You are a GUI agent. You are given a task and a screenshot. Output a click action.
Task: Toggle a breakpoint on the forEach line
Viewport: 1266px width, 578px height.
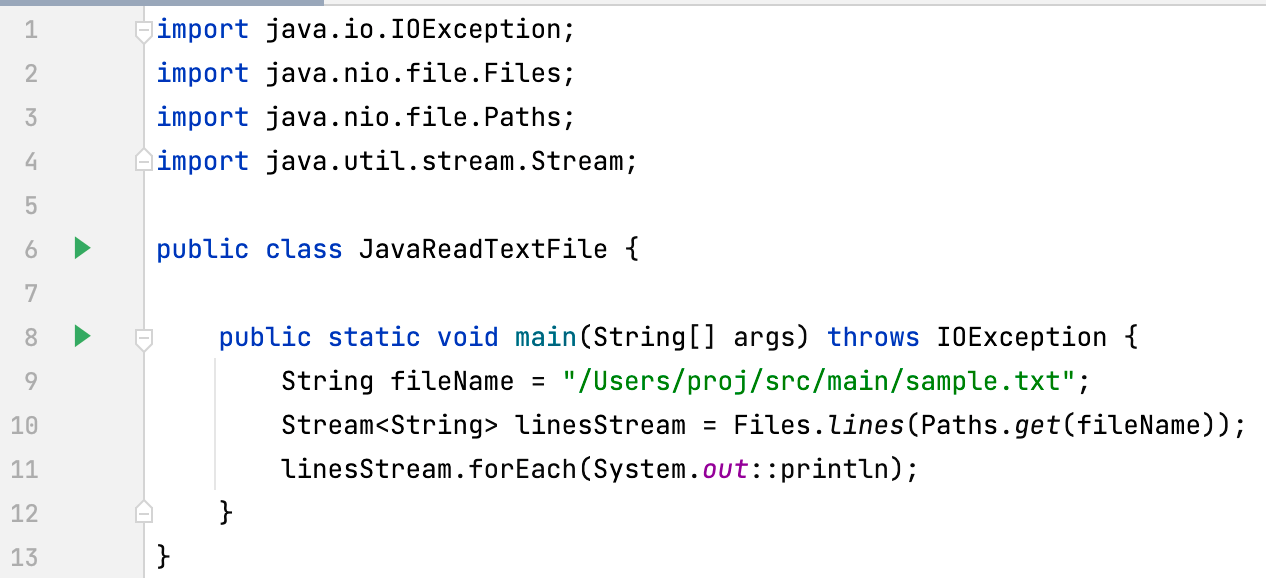tap(110, 469)
